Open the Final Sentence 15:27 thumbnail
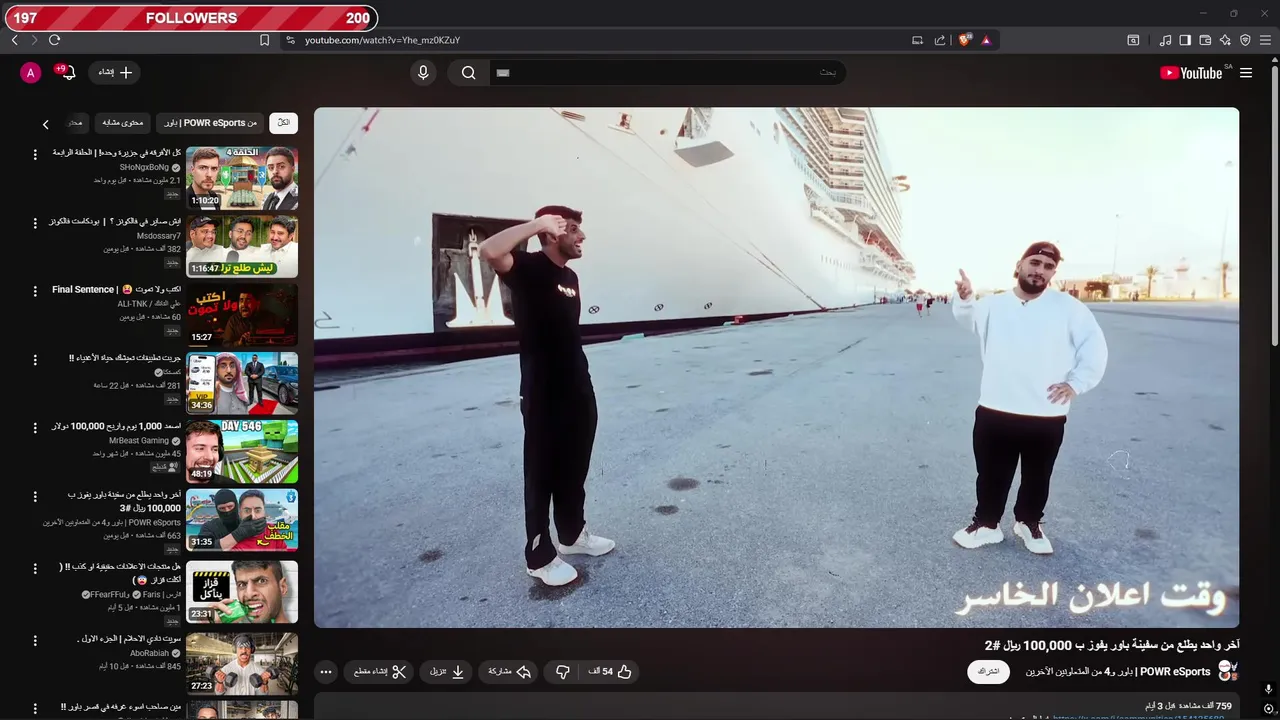The height and width of the screenshot is (720, 1280). coord(242,314)
